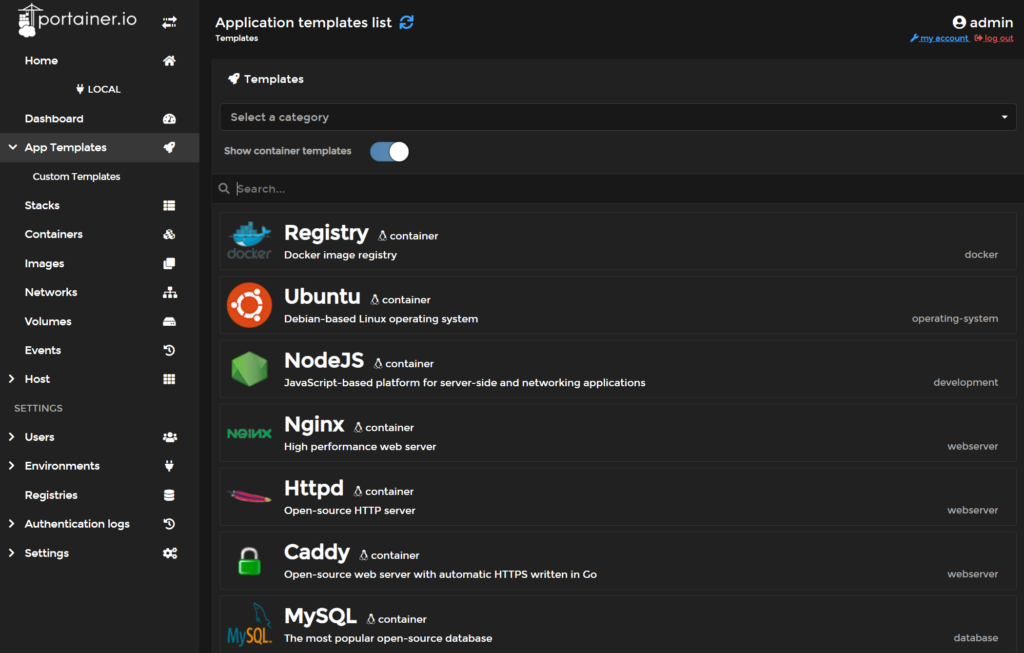
Task: Click the Docker whale logo of Registry
Action: point(249,241)
